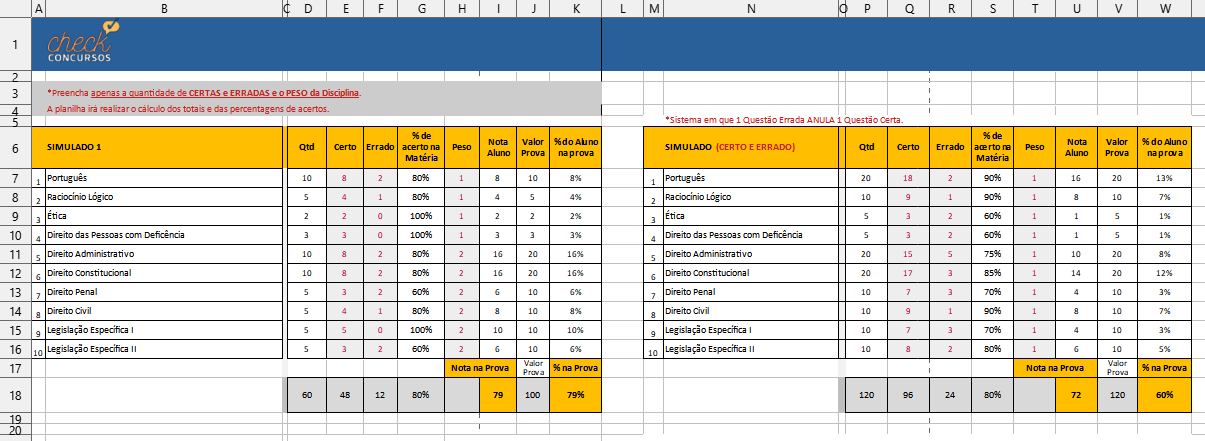This screenshot has width=1205, height=441.
Task: Click "13%" in Português row
Action: [x=1166, y=178]
